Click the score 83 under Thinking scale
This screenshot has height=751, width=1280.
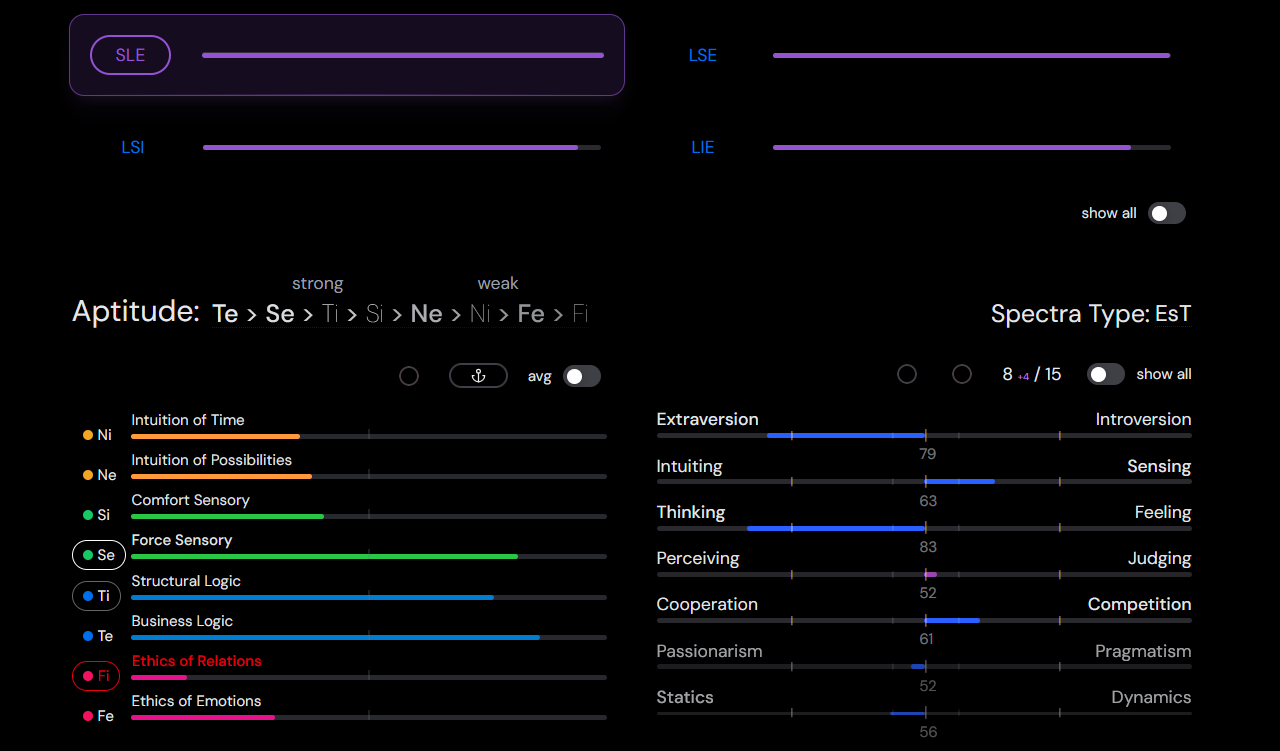pos(928,546)
